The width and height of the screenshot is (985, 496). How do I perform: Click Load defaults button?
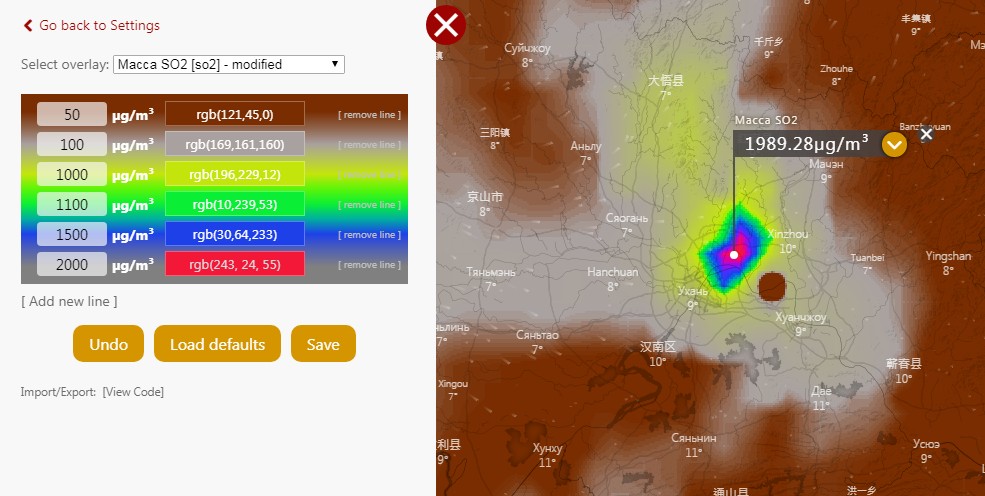[x=217, y=344]
